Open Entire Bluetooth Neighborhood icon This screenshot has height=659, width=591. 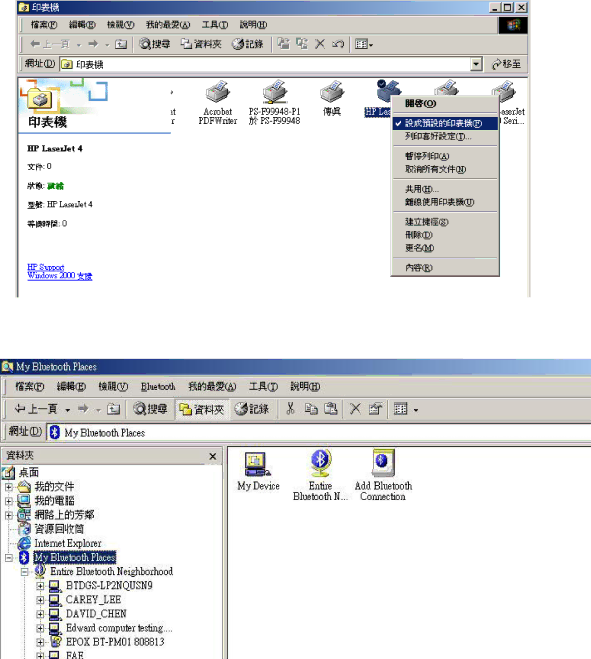tap(320, 475)
